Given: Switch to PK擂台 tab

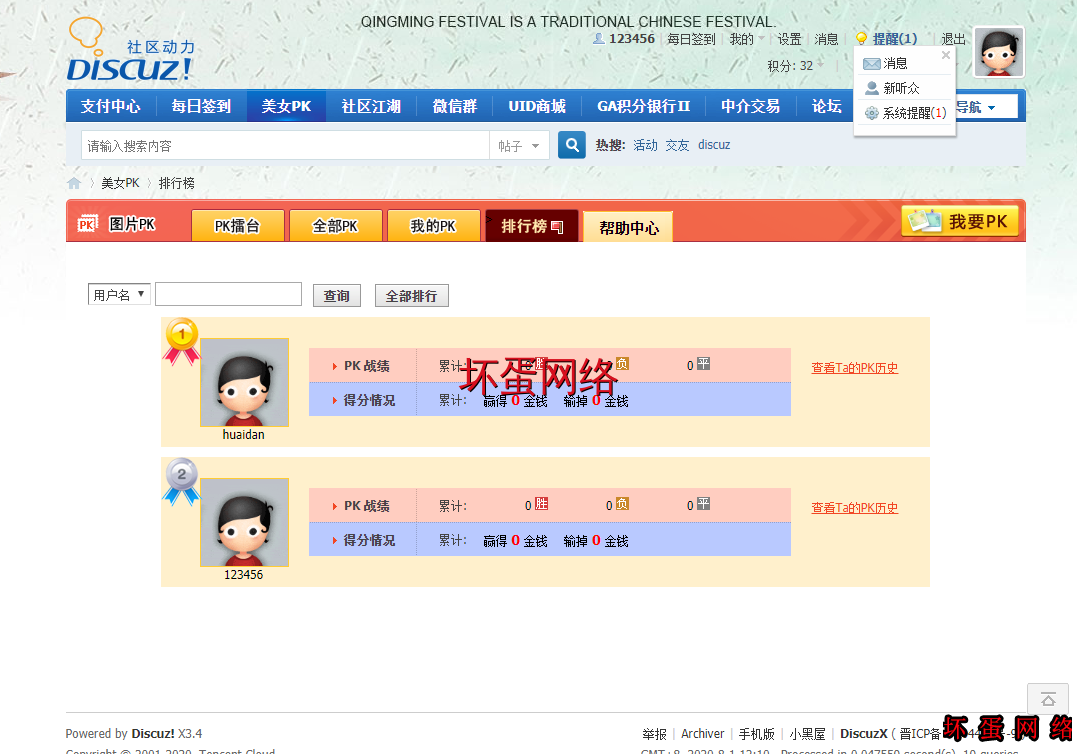Looking at the screenshot, I should point(238,226).
